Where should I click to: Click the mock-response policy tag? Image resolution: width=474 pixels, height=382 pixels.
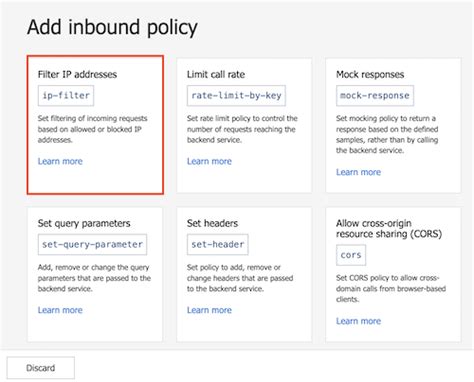point(375,96)
